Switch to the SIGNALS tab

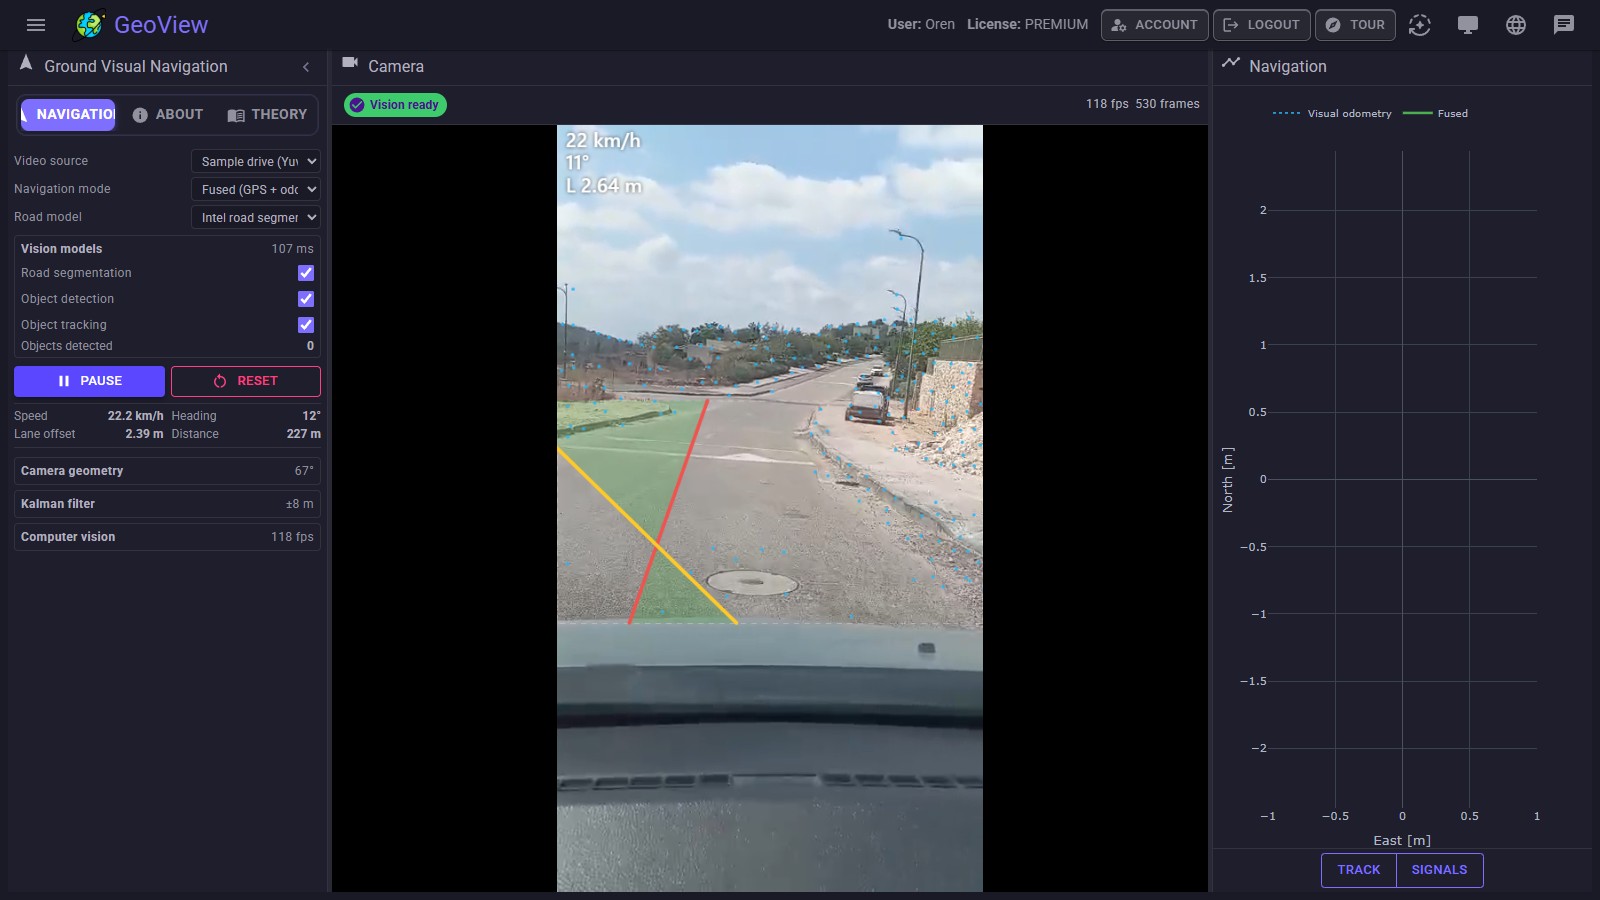[x=1439, y=870]
